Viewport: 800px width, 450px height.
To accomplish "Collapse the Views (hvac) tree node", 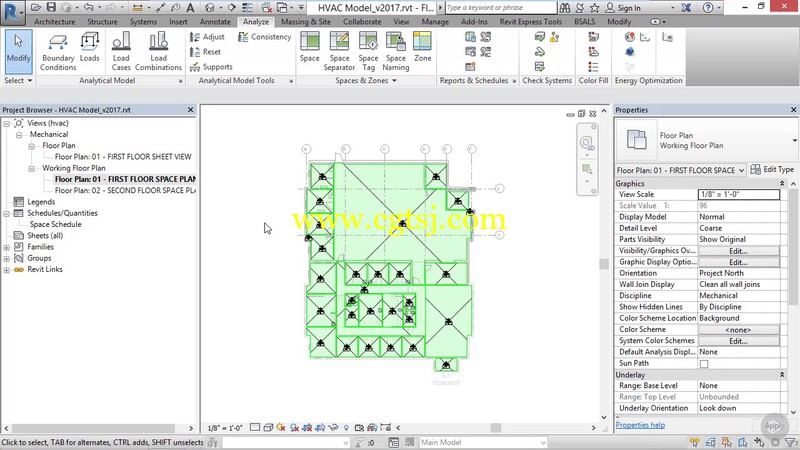I will click(x=7, y=123).
